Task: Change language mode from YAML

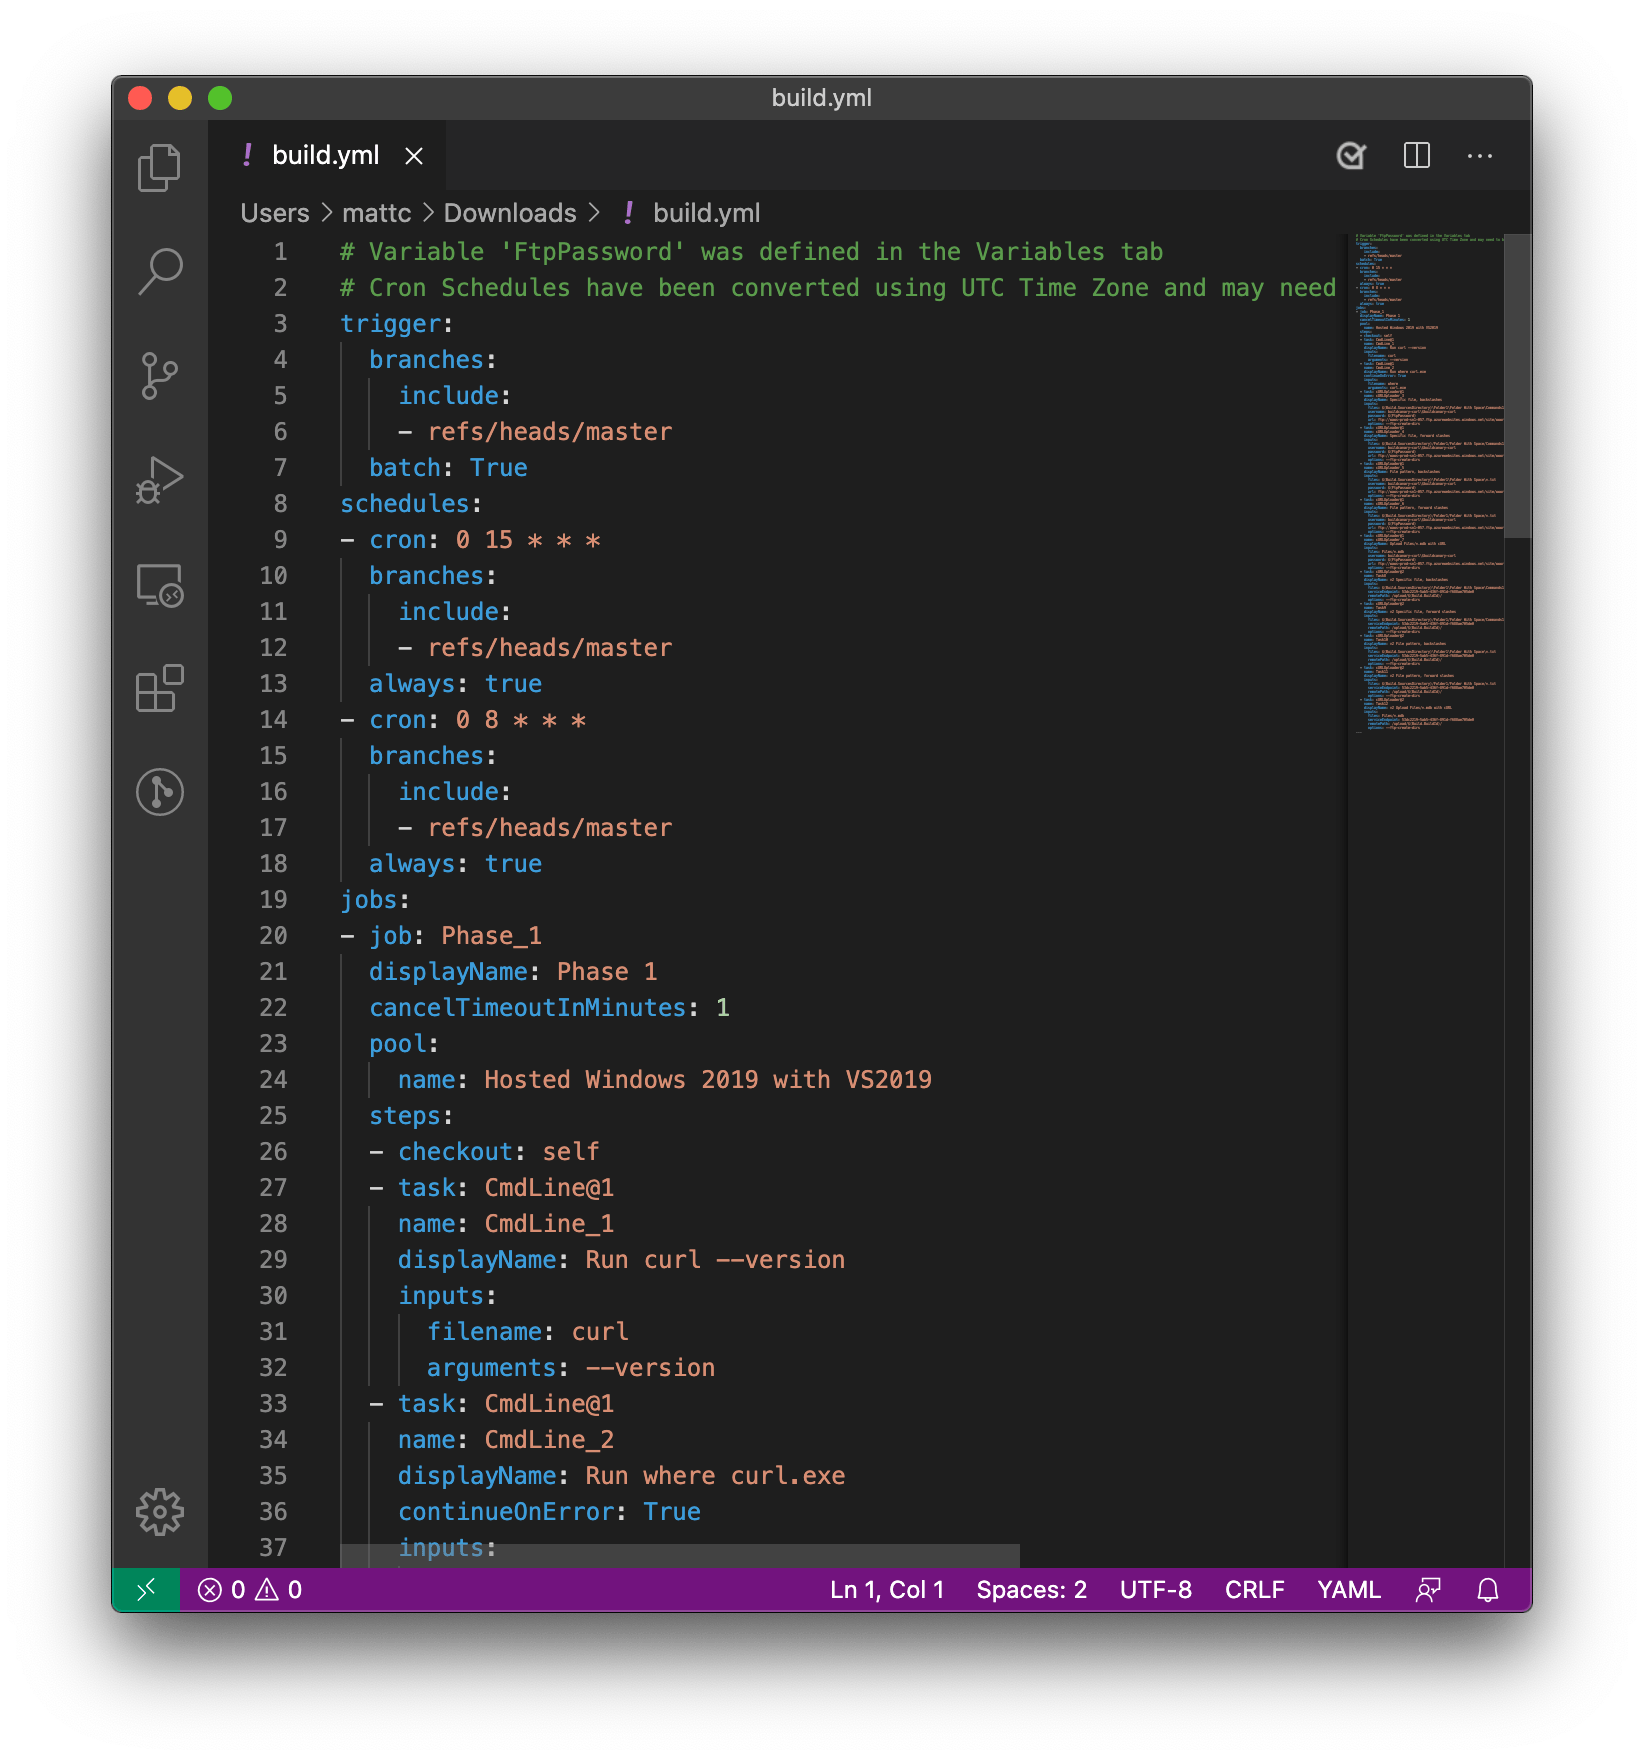Action: click(1348, 1589)
